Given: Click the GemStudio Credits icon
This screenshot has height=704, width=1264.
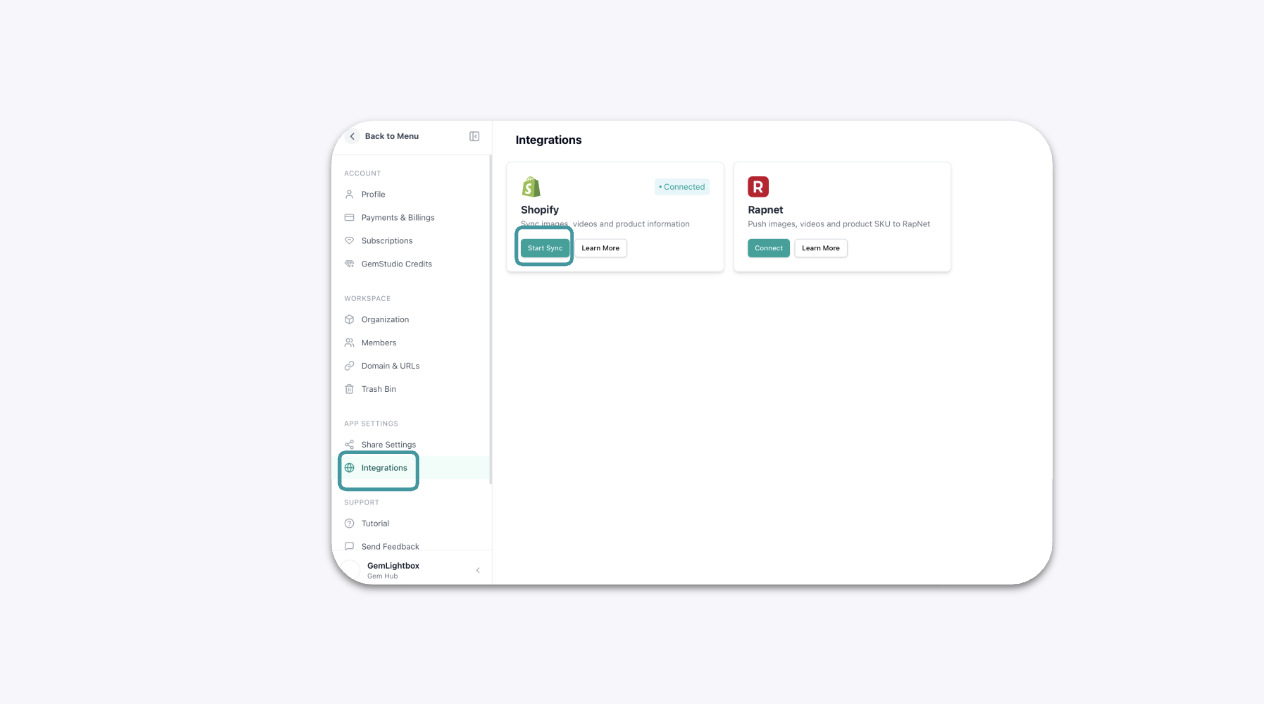Looking at the screenshot, I should pyautogui.click(x=349, y=264).
